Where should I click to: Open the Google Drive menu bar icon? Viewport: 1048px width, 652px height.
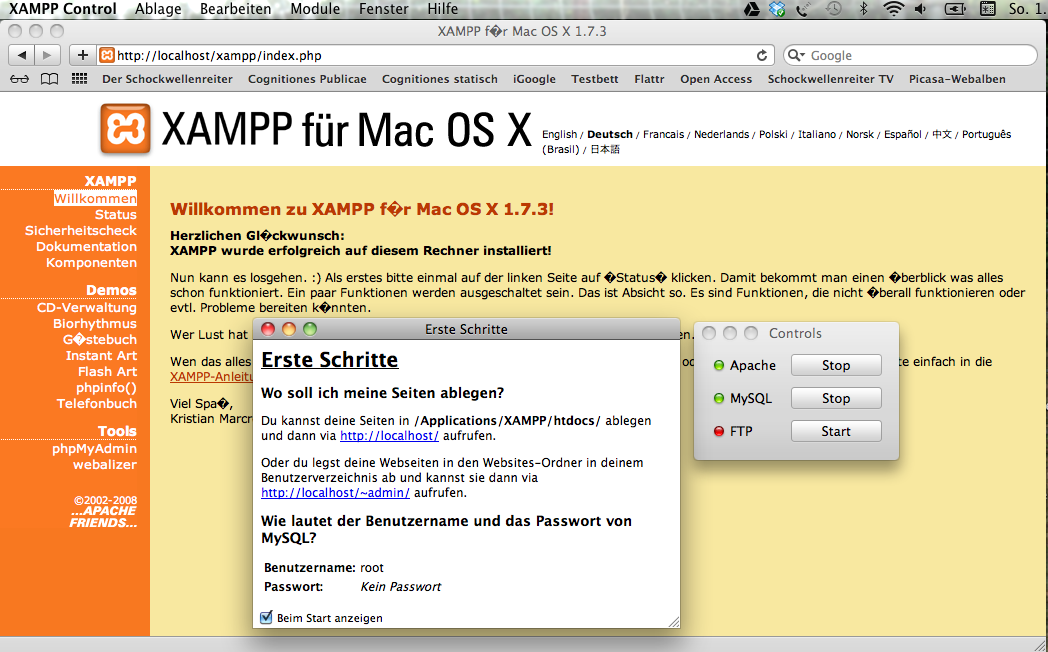(x=752, y=9)
